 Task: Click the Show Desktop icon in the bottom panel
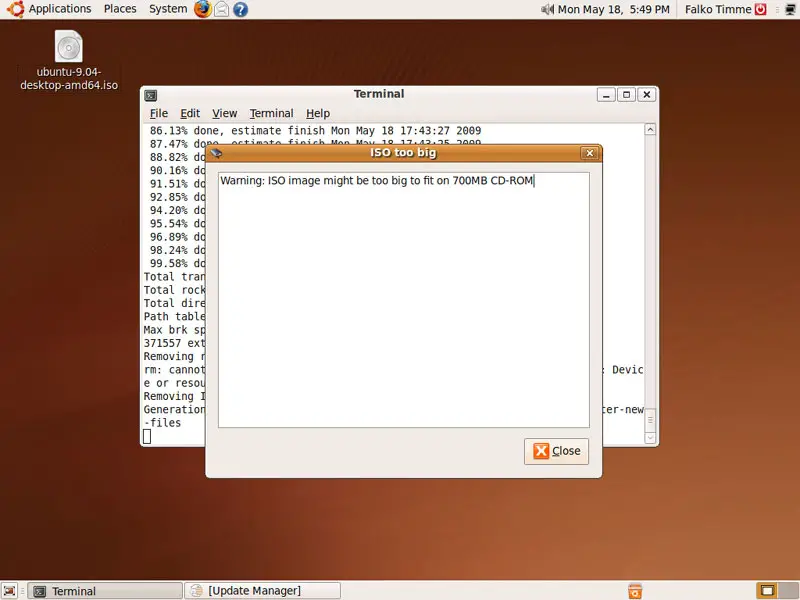[x=10, y=591]
